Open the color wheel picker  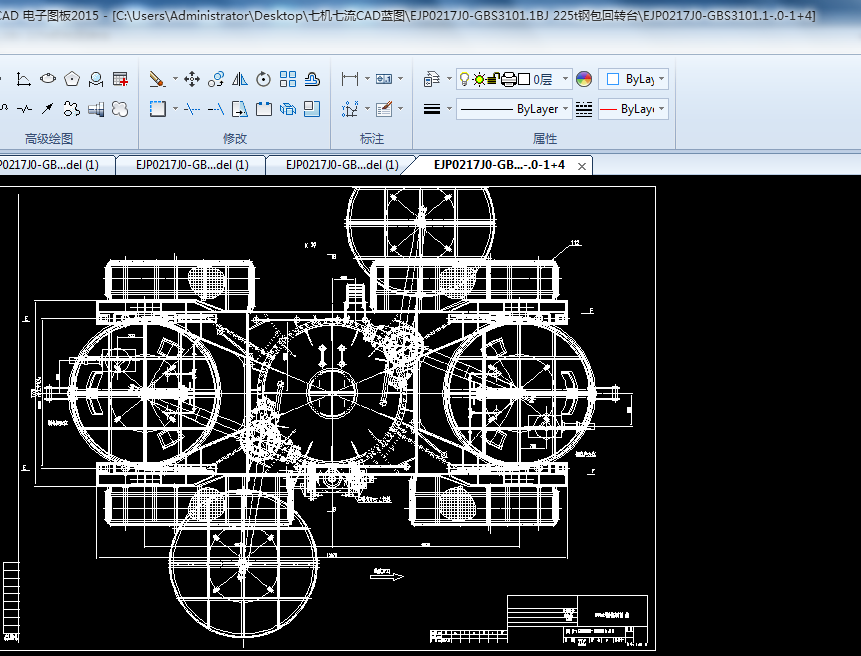[585, 79]
